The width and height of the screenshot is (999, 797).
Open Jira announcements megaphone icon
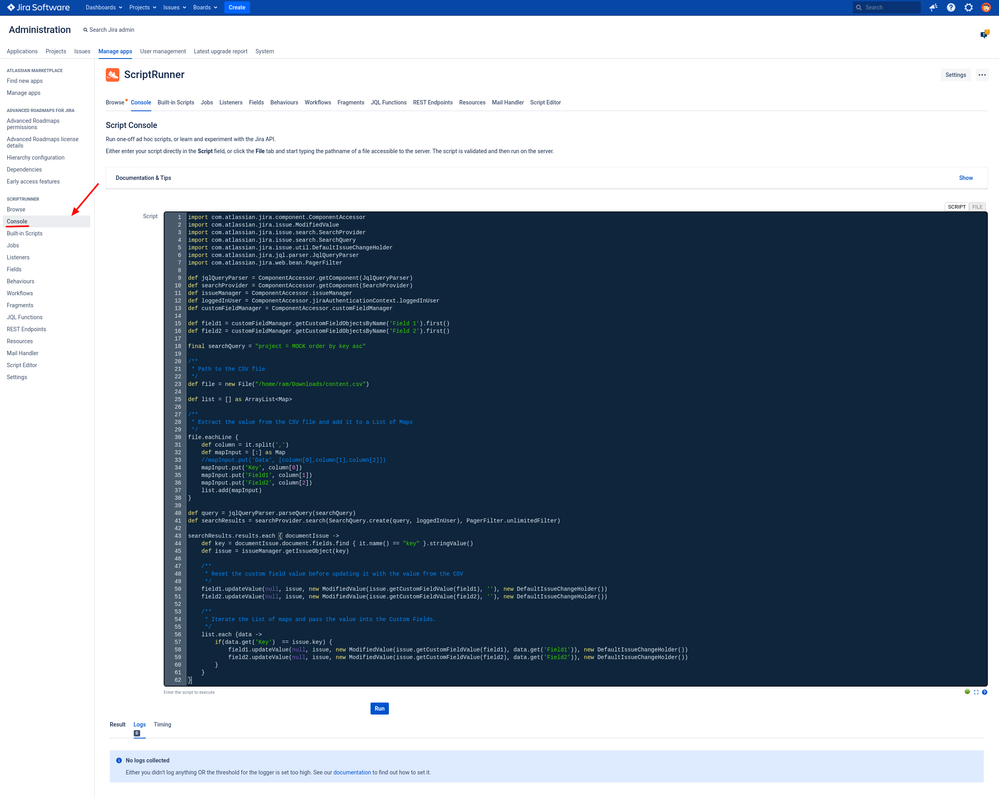tap(933, 7)
